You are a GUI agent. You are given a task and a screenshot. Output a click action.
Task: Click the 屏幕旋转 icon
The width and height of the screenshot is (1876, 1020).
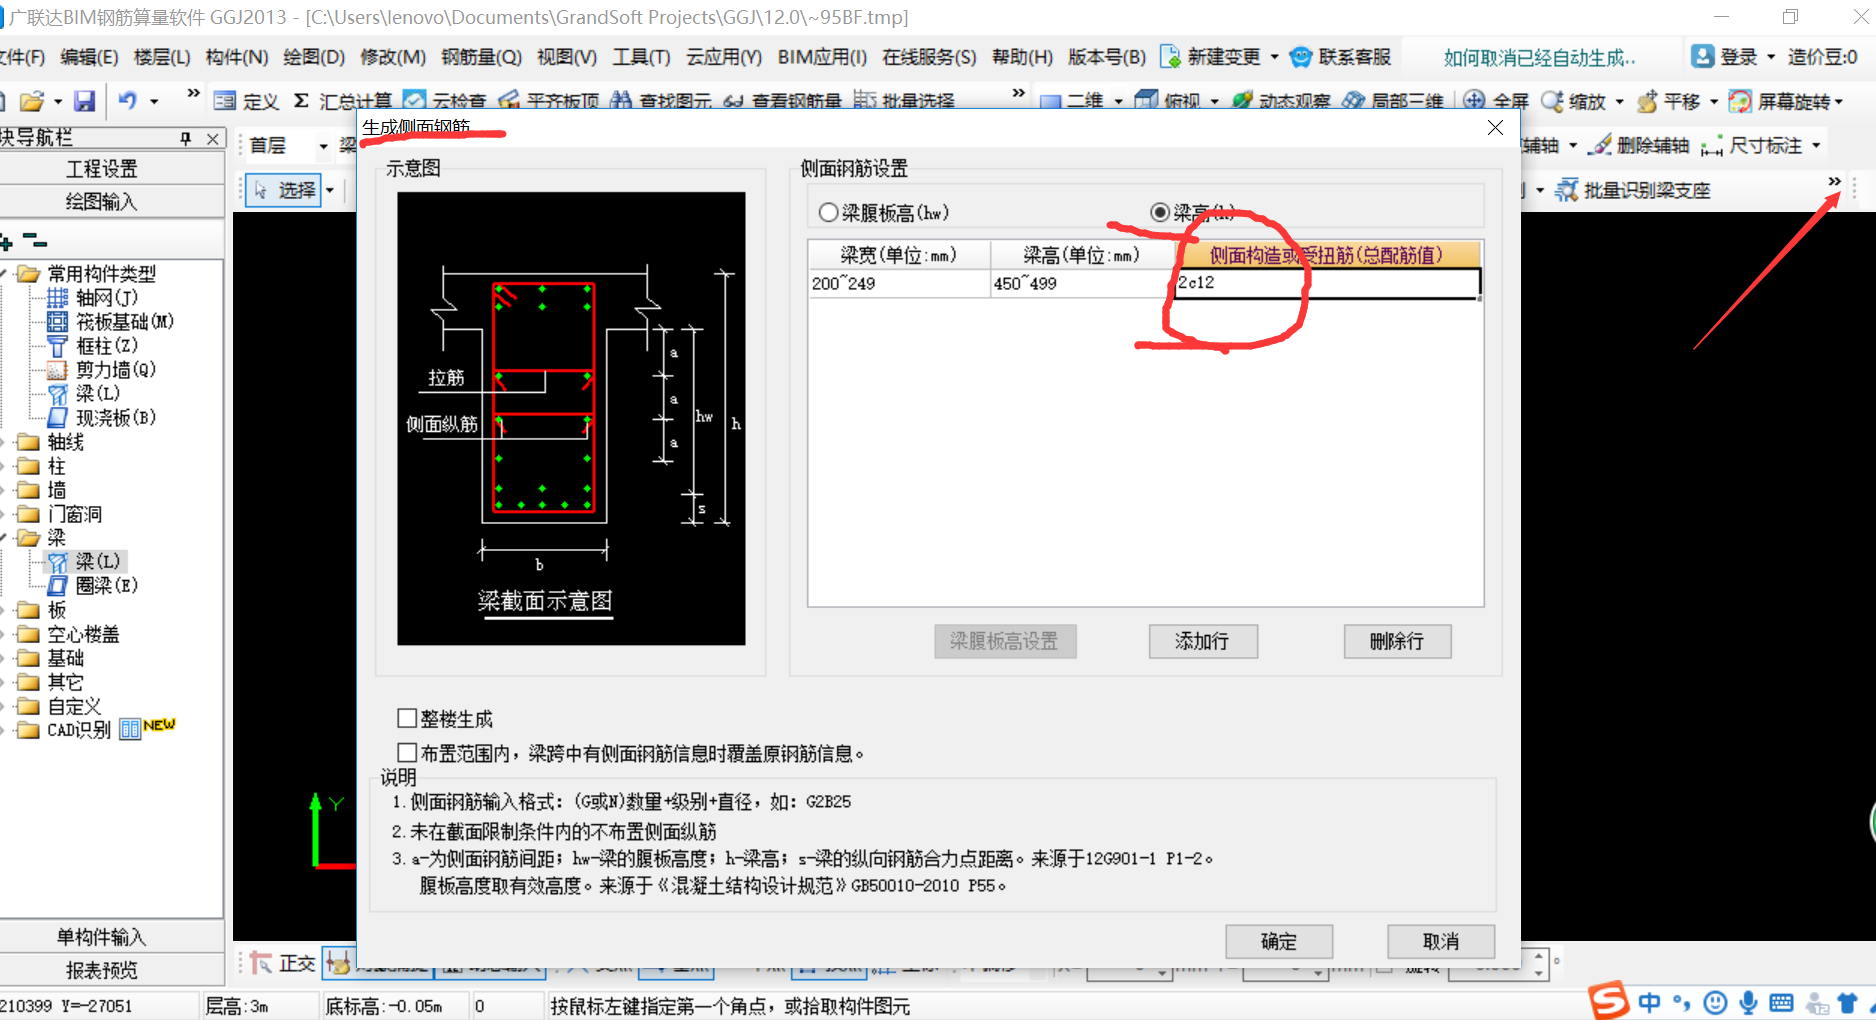pyautogui.click(x=1740, y=101)
